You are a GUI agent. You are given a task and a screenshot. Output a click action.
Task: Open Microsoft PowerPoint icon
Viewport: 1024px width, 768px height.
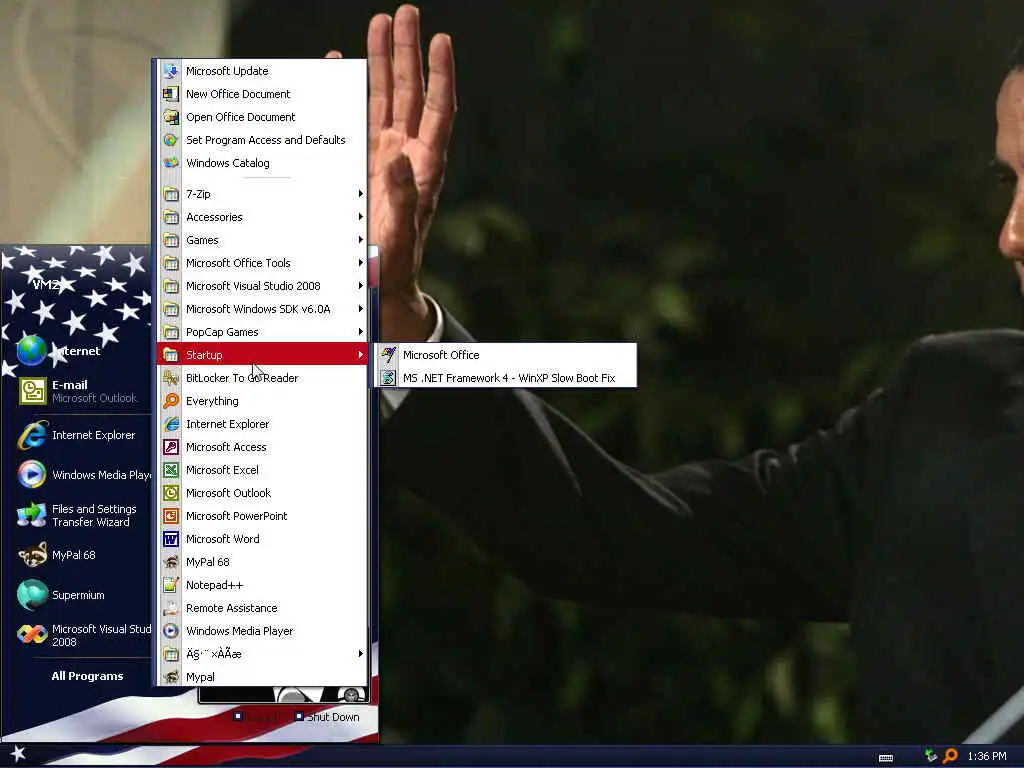coord(171,515)
